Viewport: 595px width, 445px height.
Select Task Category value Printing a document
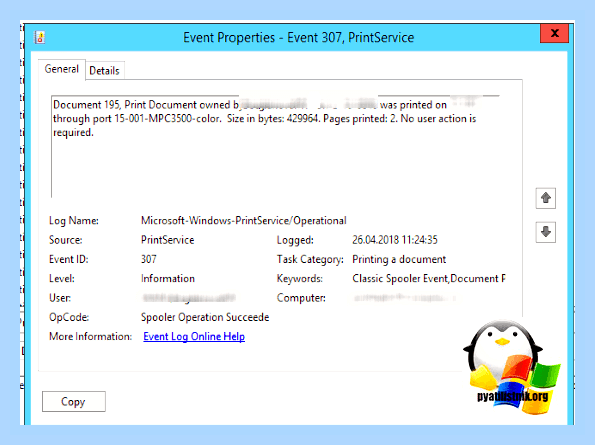(x=399, y=259)
